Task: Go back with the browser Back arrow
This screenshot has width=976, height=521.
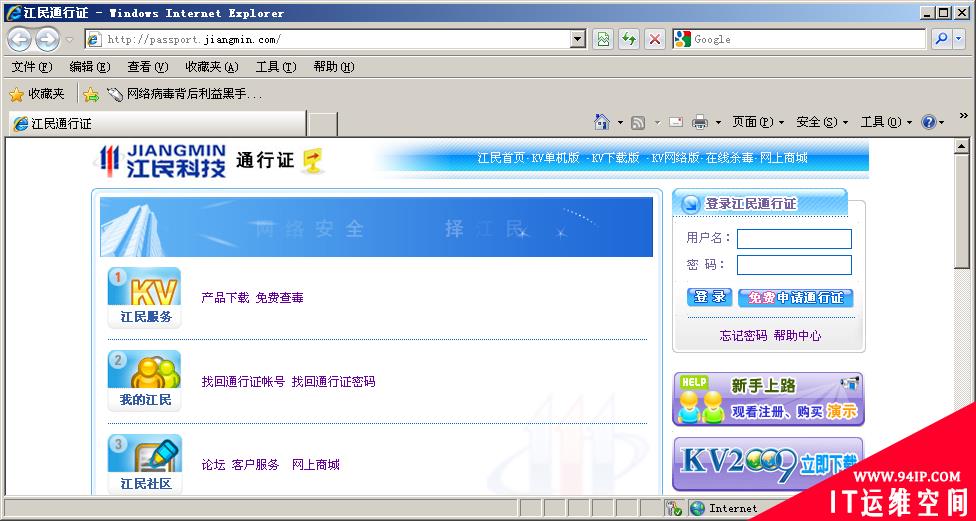Action: (19, 40)
